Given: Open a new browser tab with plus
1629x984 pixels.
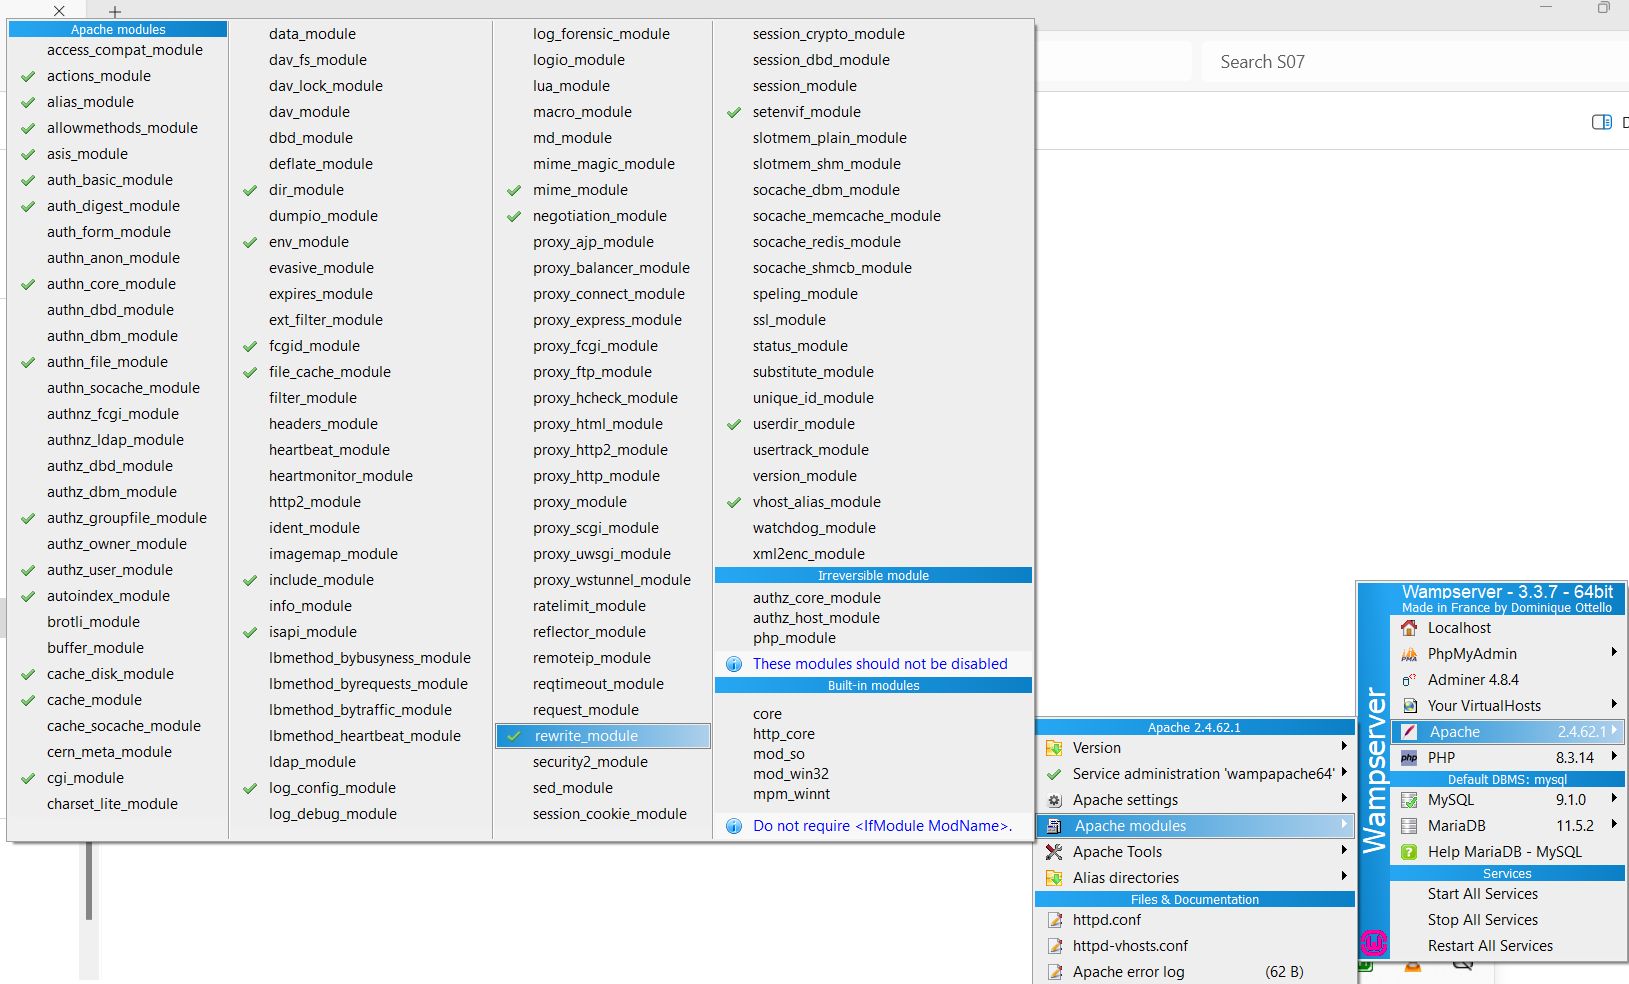Looking at the screenshot, I should pos(115,12).
